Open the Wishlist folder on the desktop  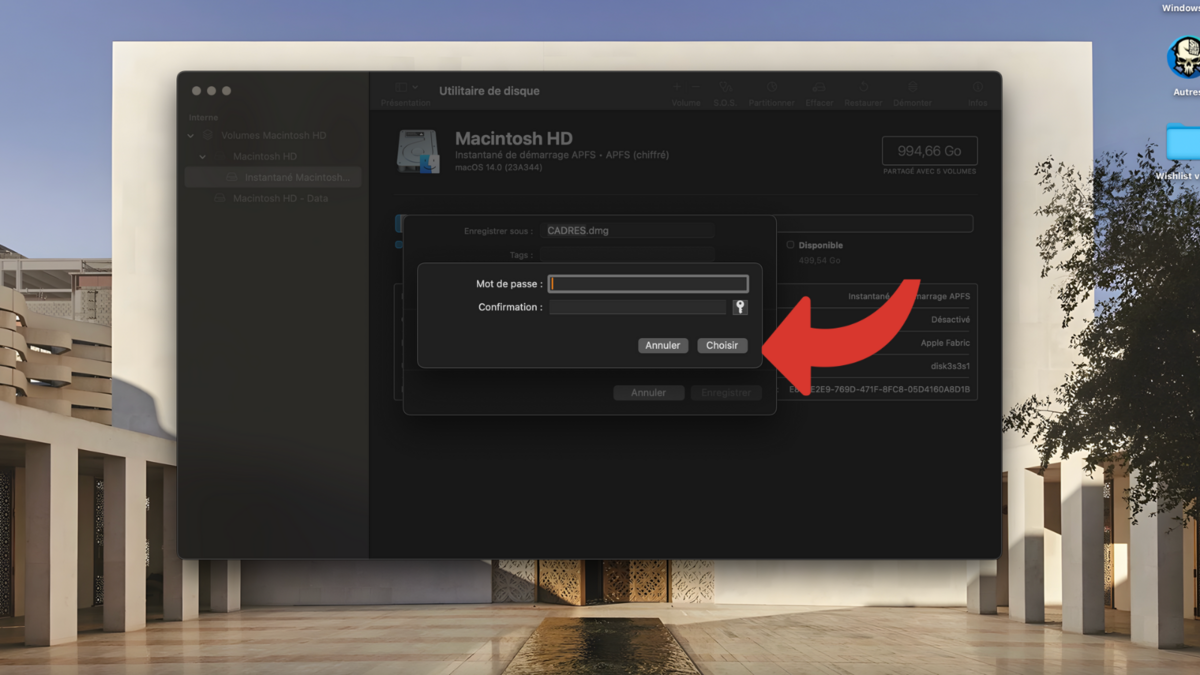tap(1184, 143)
